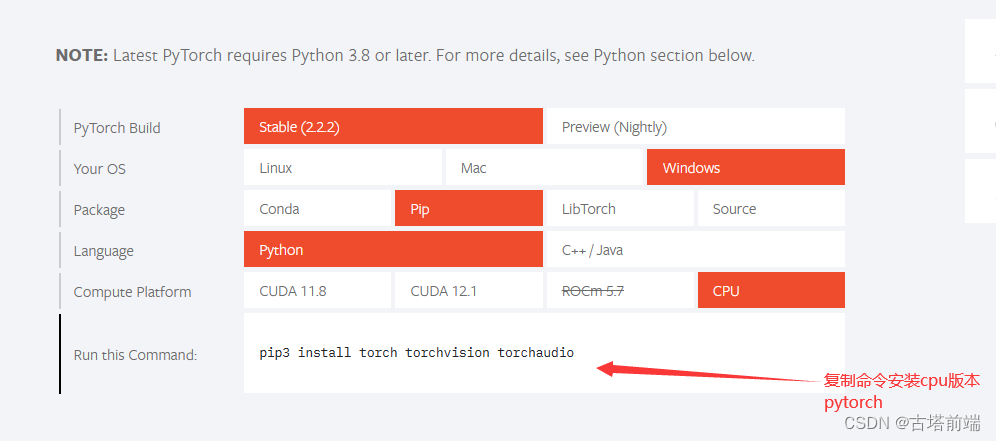Click the Your OS row label
996x441 pixels.
pyautogui.click(x=100, y=168)
